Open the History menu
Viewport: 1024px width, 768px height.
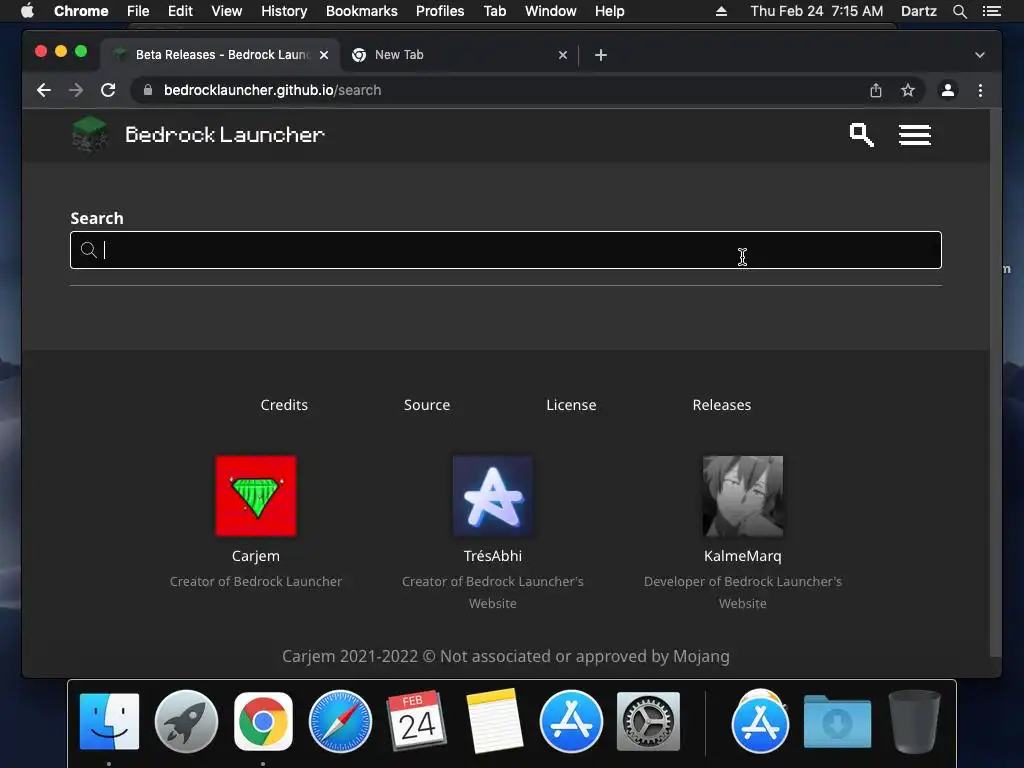point(284,11)
